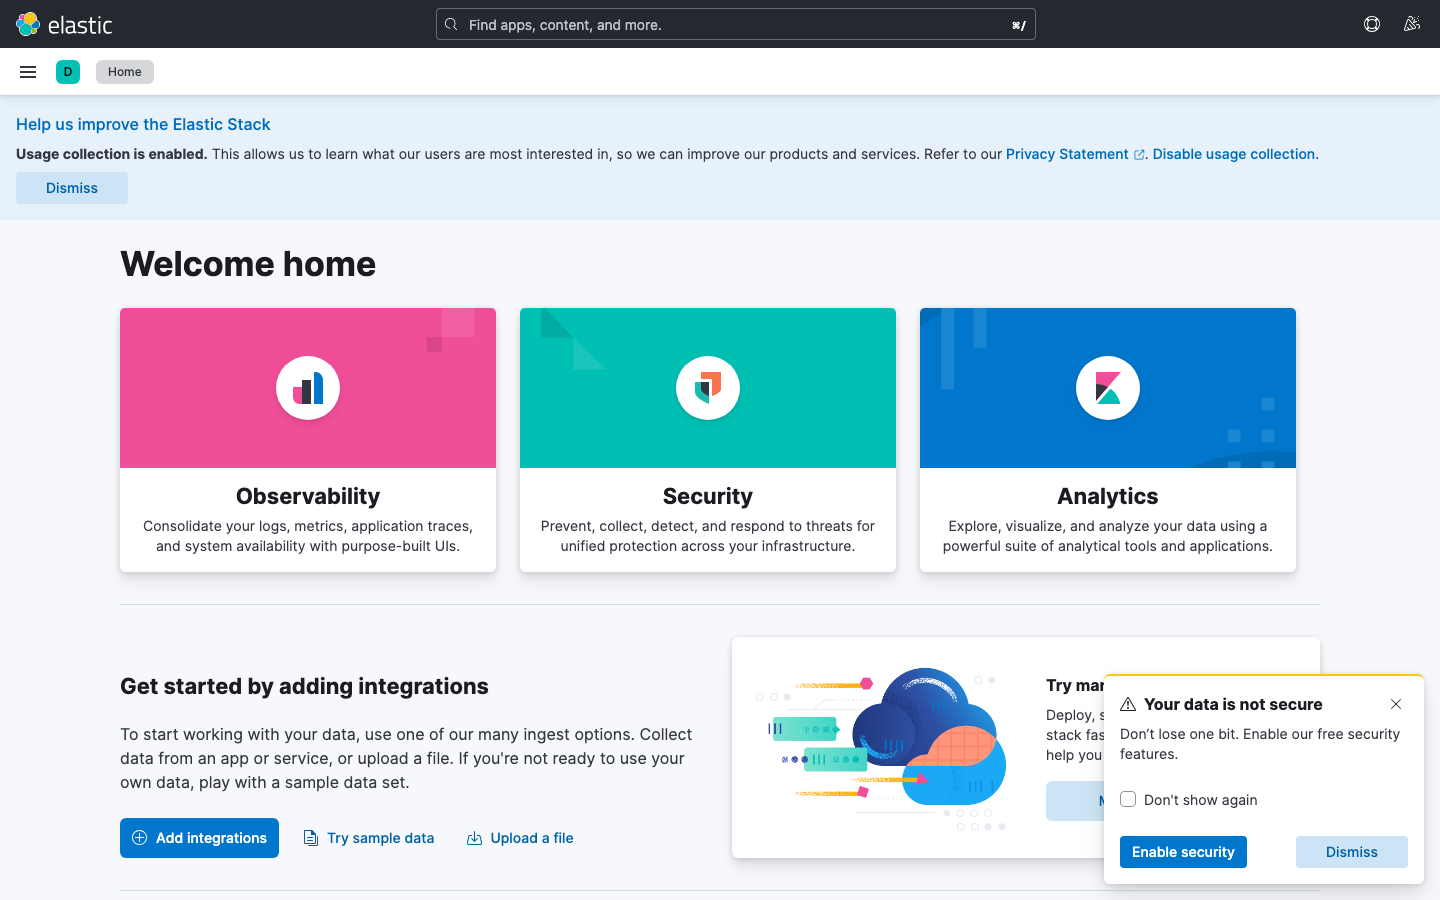Click the Elastic logo in the header
This screenshot has width=1440, height=900.
coord(64,24)
